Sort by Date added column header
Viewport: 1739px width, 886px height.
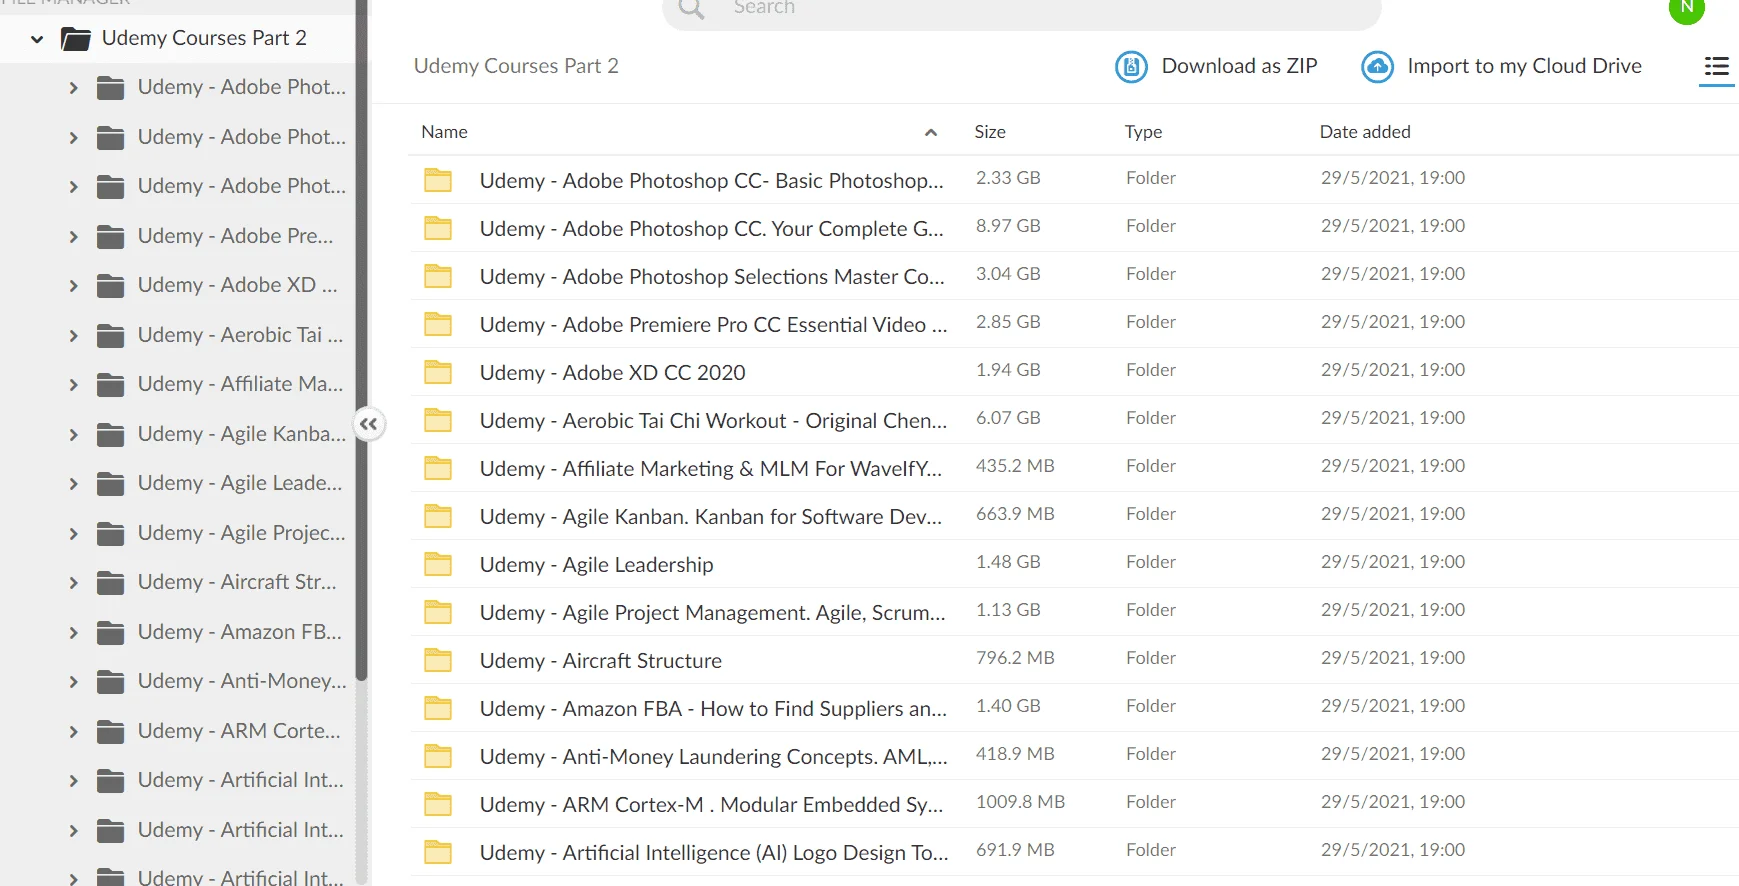click(x=1365, y=132)
